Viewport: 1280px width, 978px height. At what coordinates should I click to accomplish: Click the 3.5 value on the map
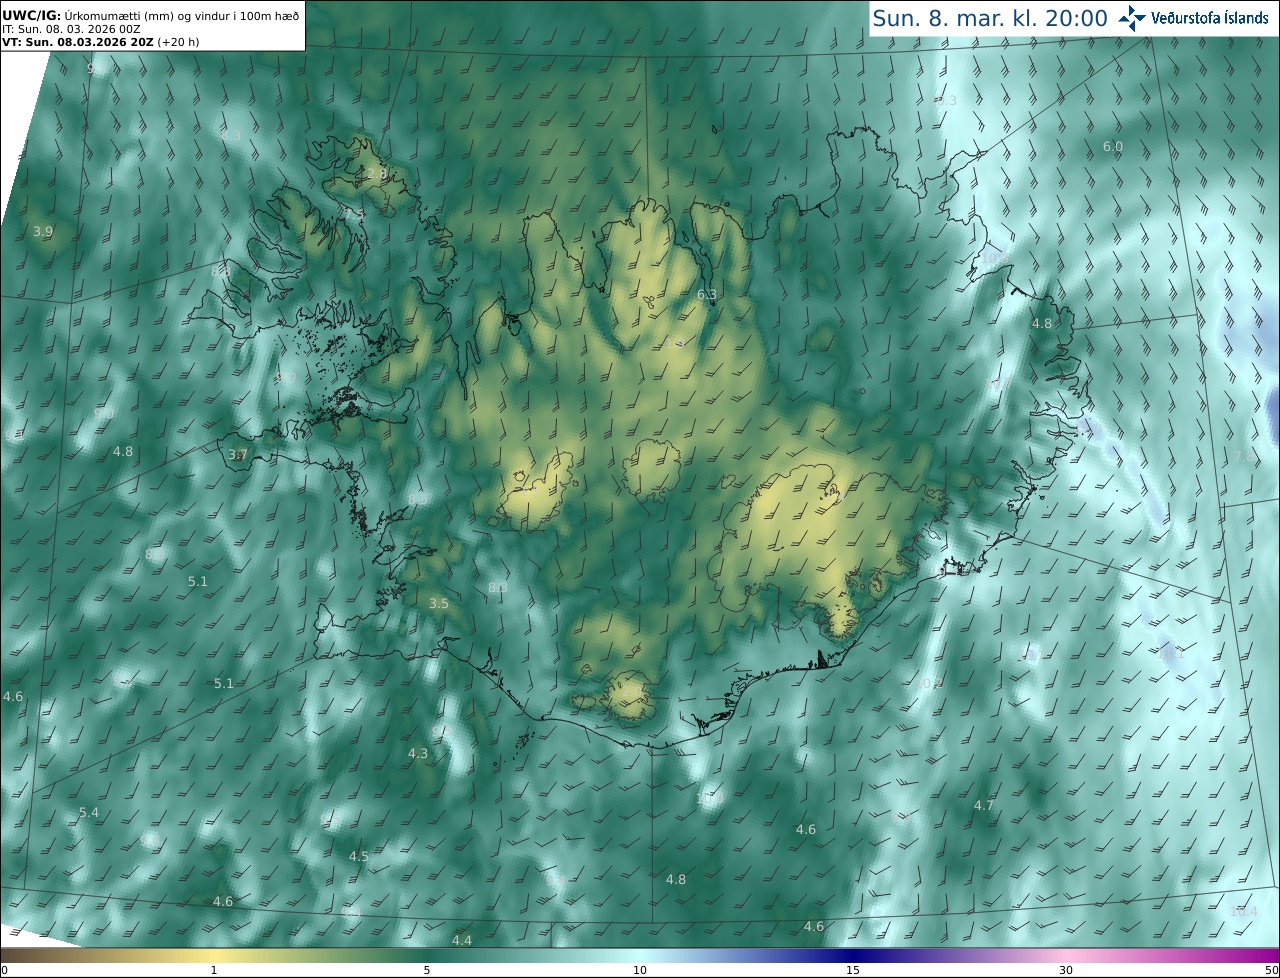click(x=438, y=603)
